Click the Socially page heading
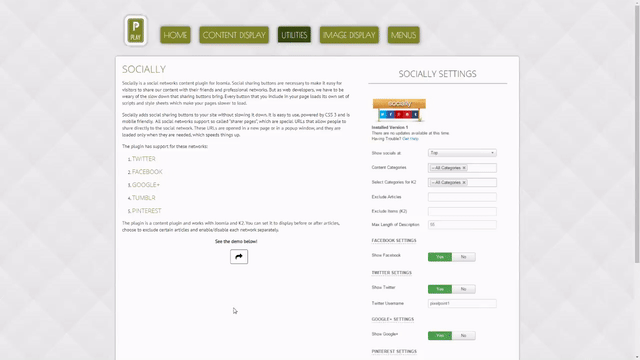640x360 pixels. [144, 69]
